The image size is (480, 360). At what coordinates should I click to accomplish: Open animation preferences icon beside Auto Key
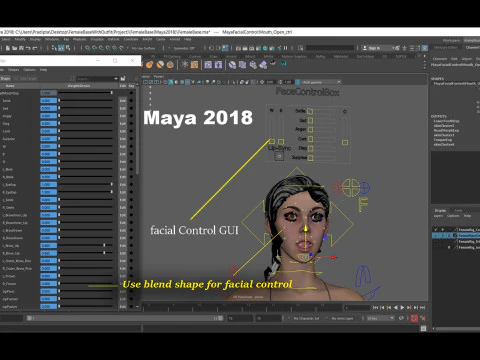coord(423,318)
